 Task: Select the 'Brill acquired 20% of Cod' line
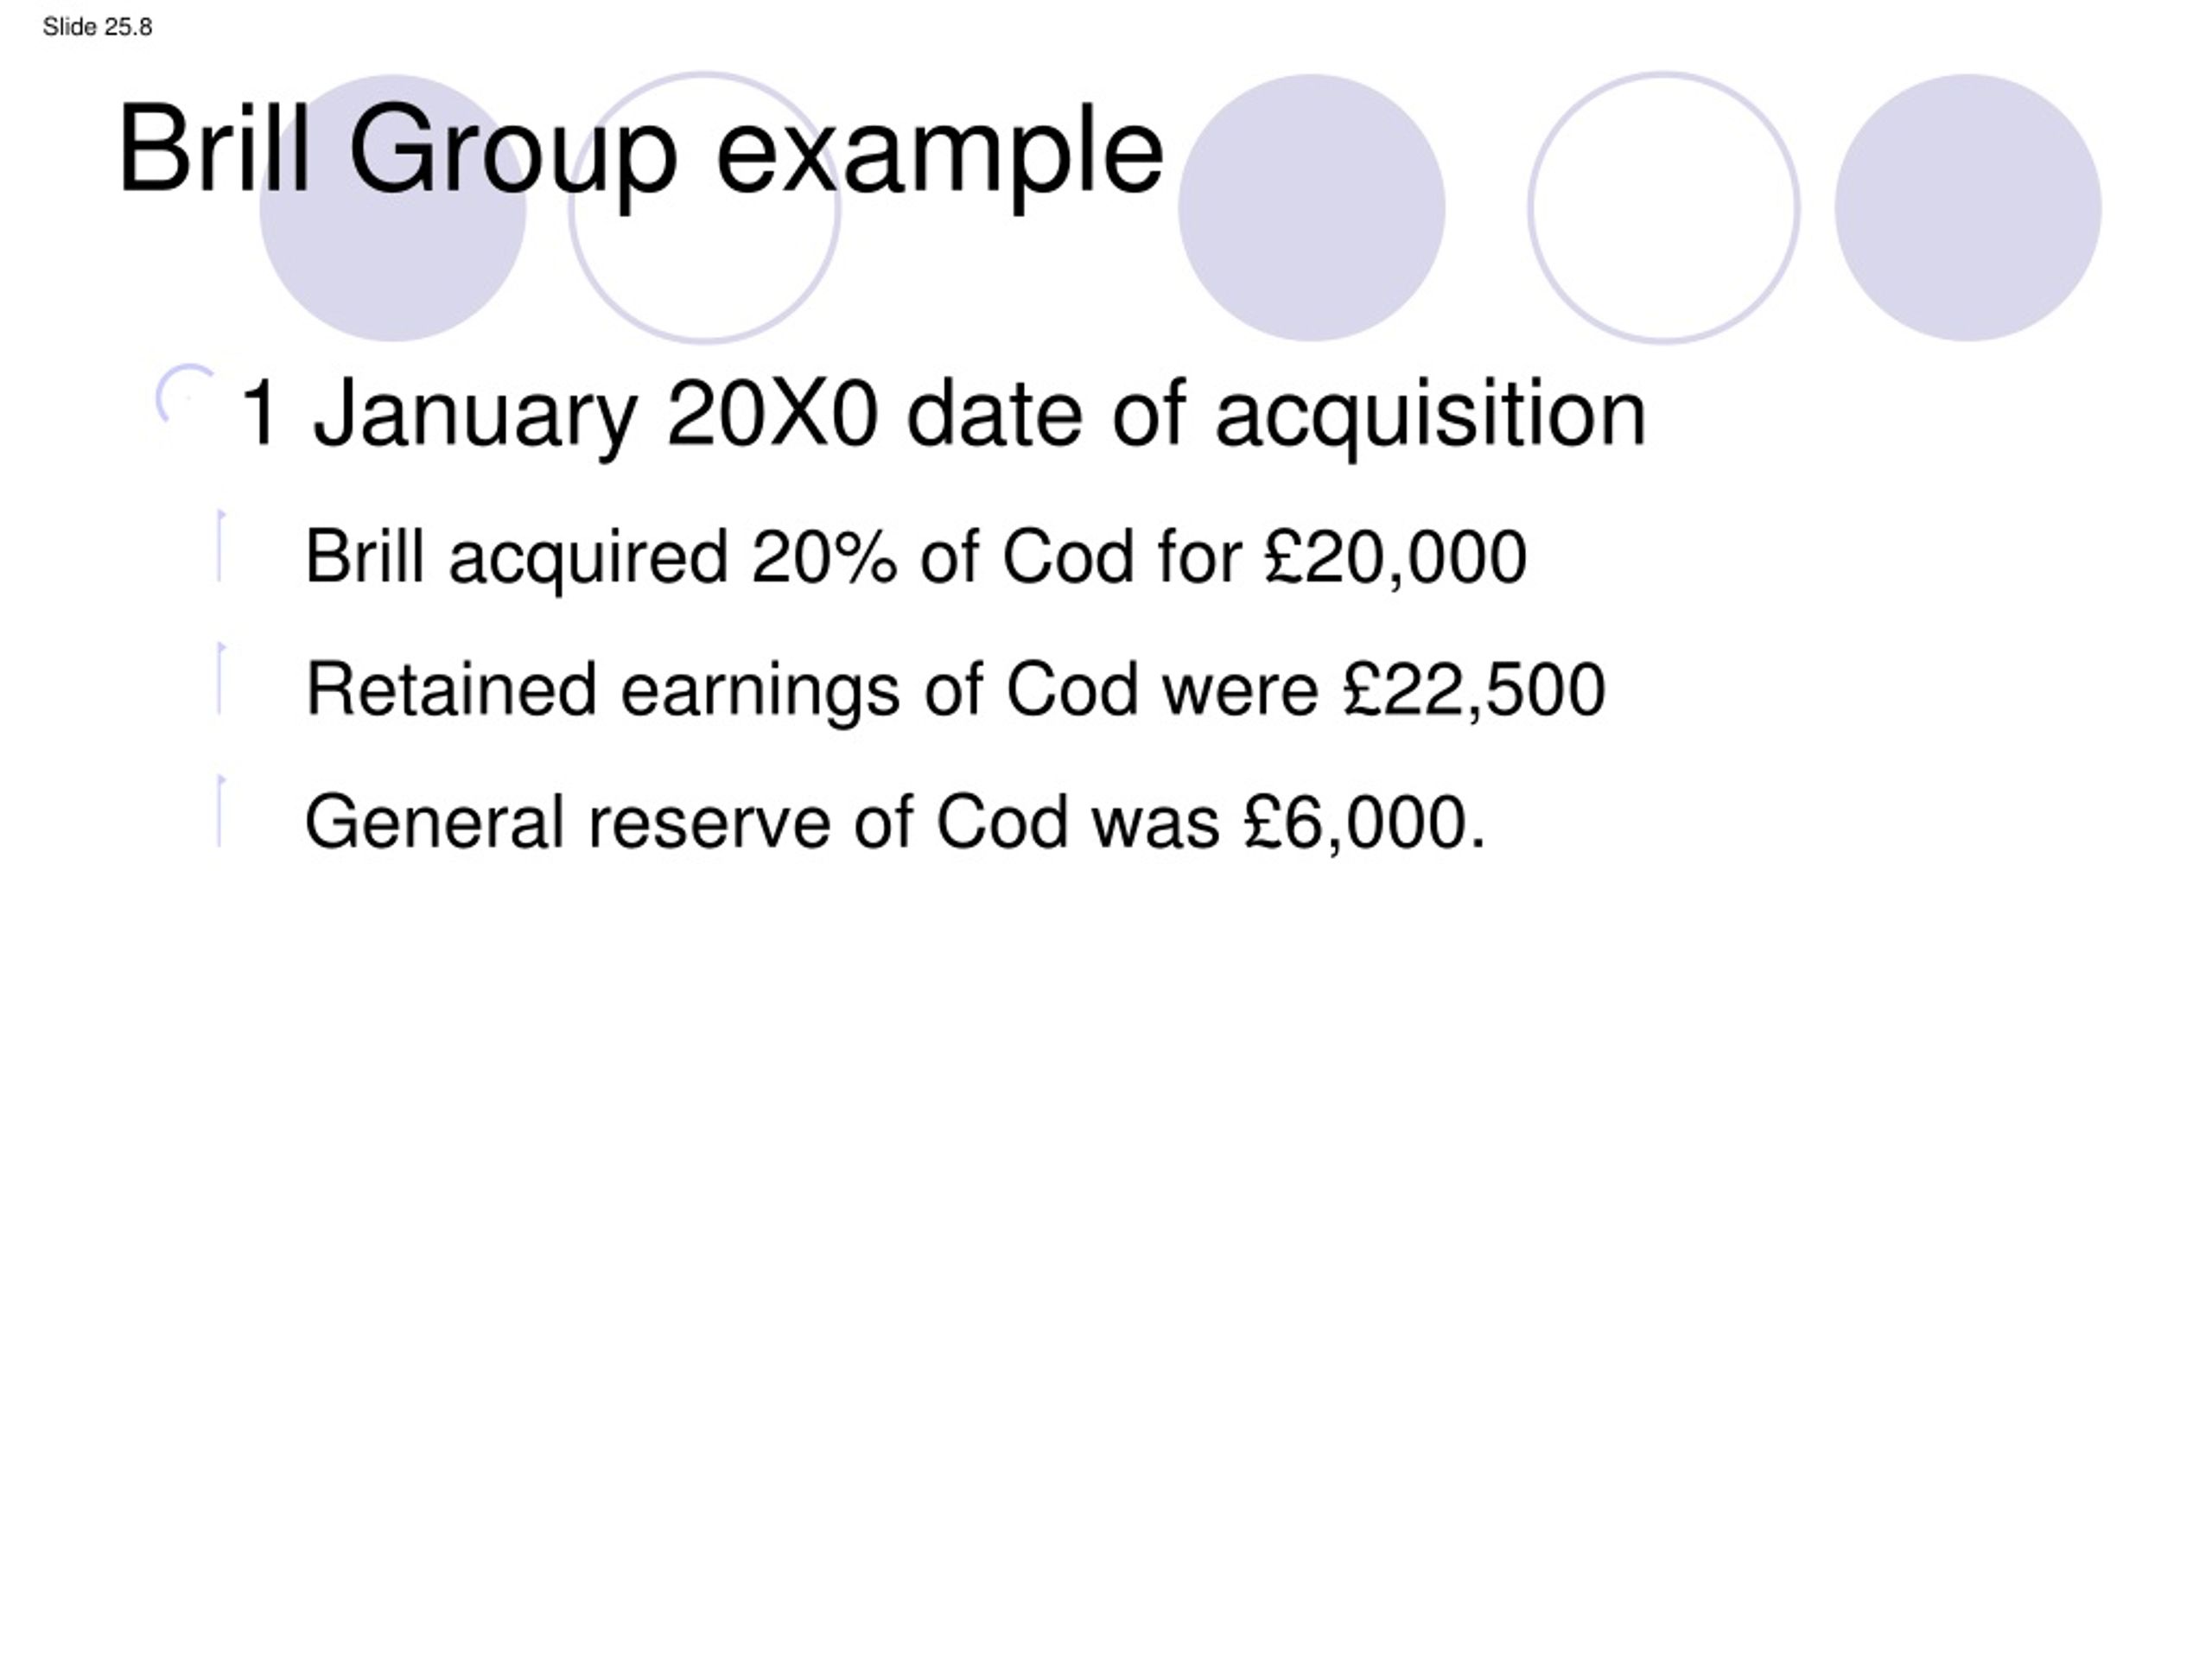(915, 558)
